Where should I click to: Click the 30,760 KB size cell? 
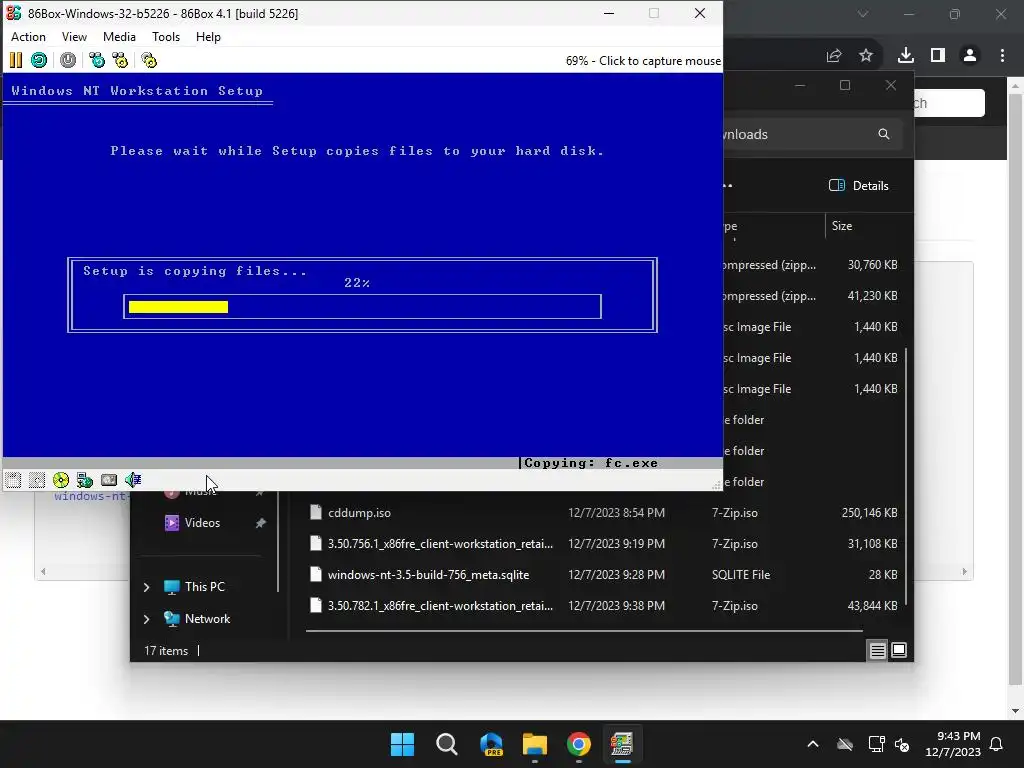click(x=872, y=264)
